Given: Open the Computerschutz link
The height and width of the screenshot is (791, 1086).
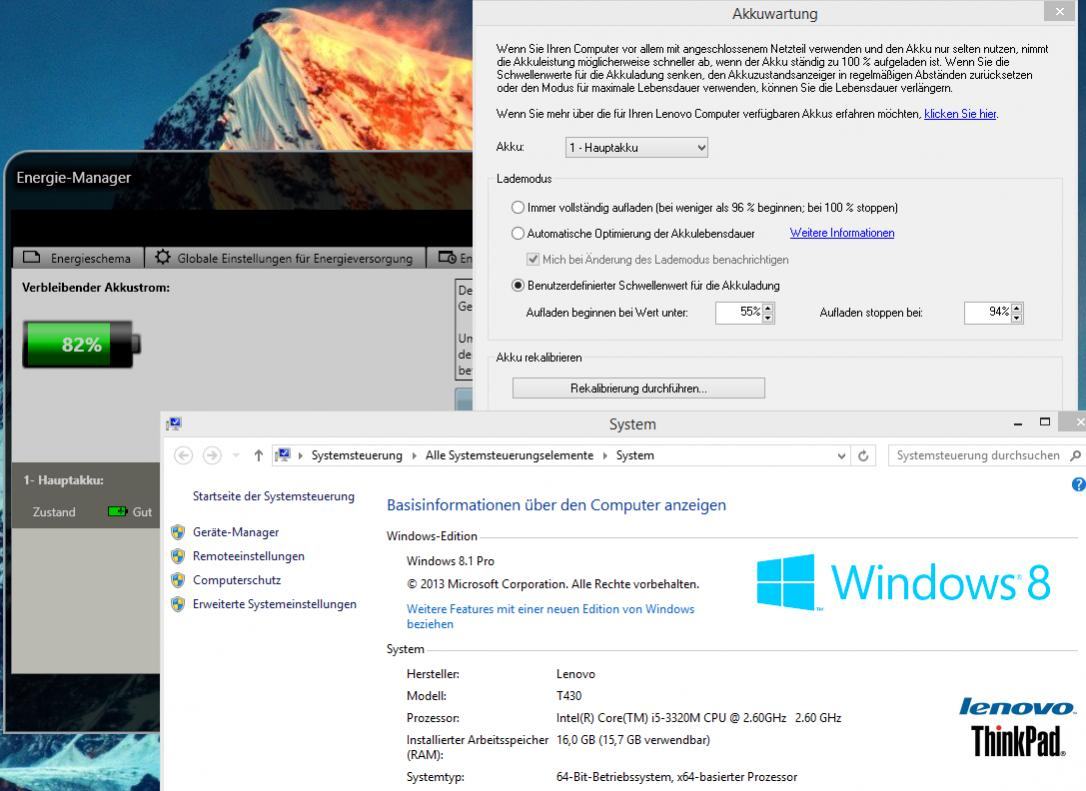Looking at the screenshot, I should point(237,580).
